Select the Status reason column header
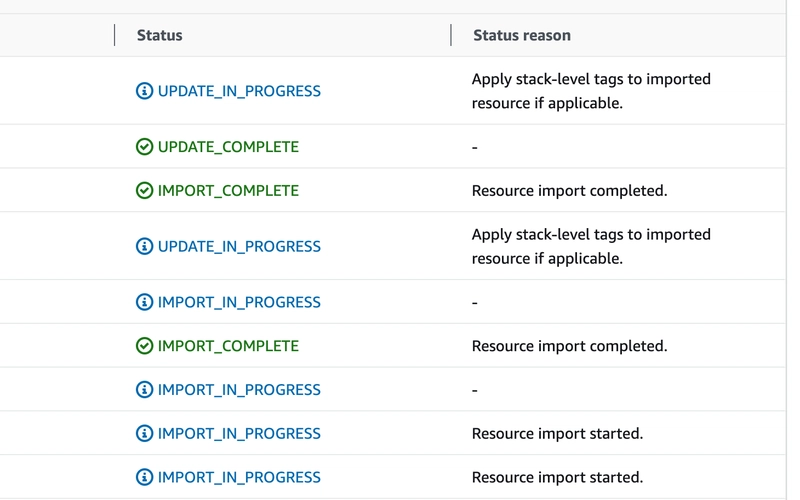The image size is (800, 500). (x=522, y=35)
